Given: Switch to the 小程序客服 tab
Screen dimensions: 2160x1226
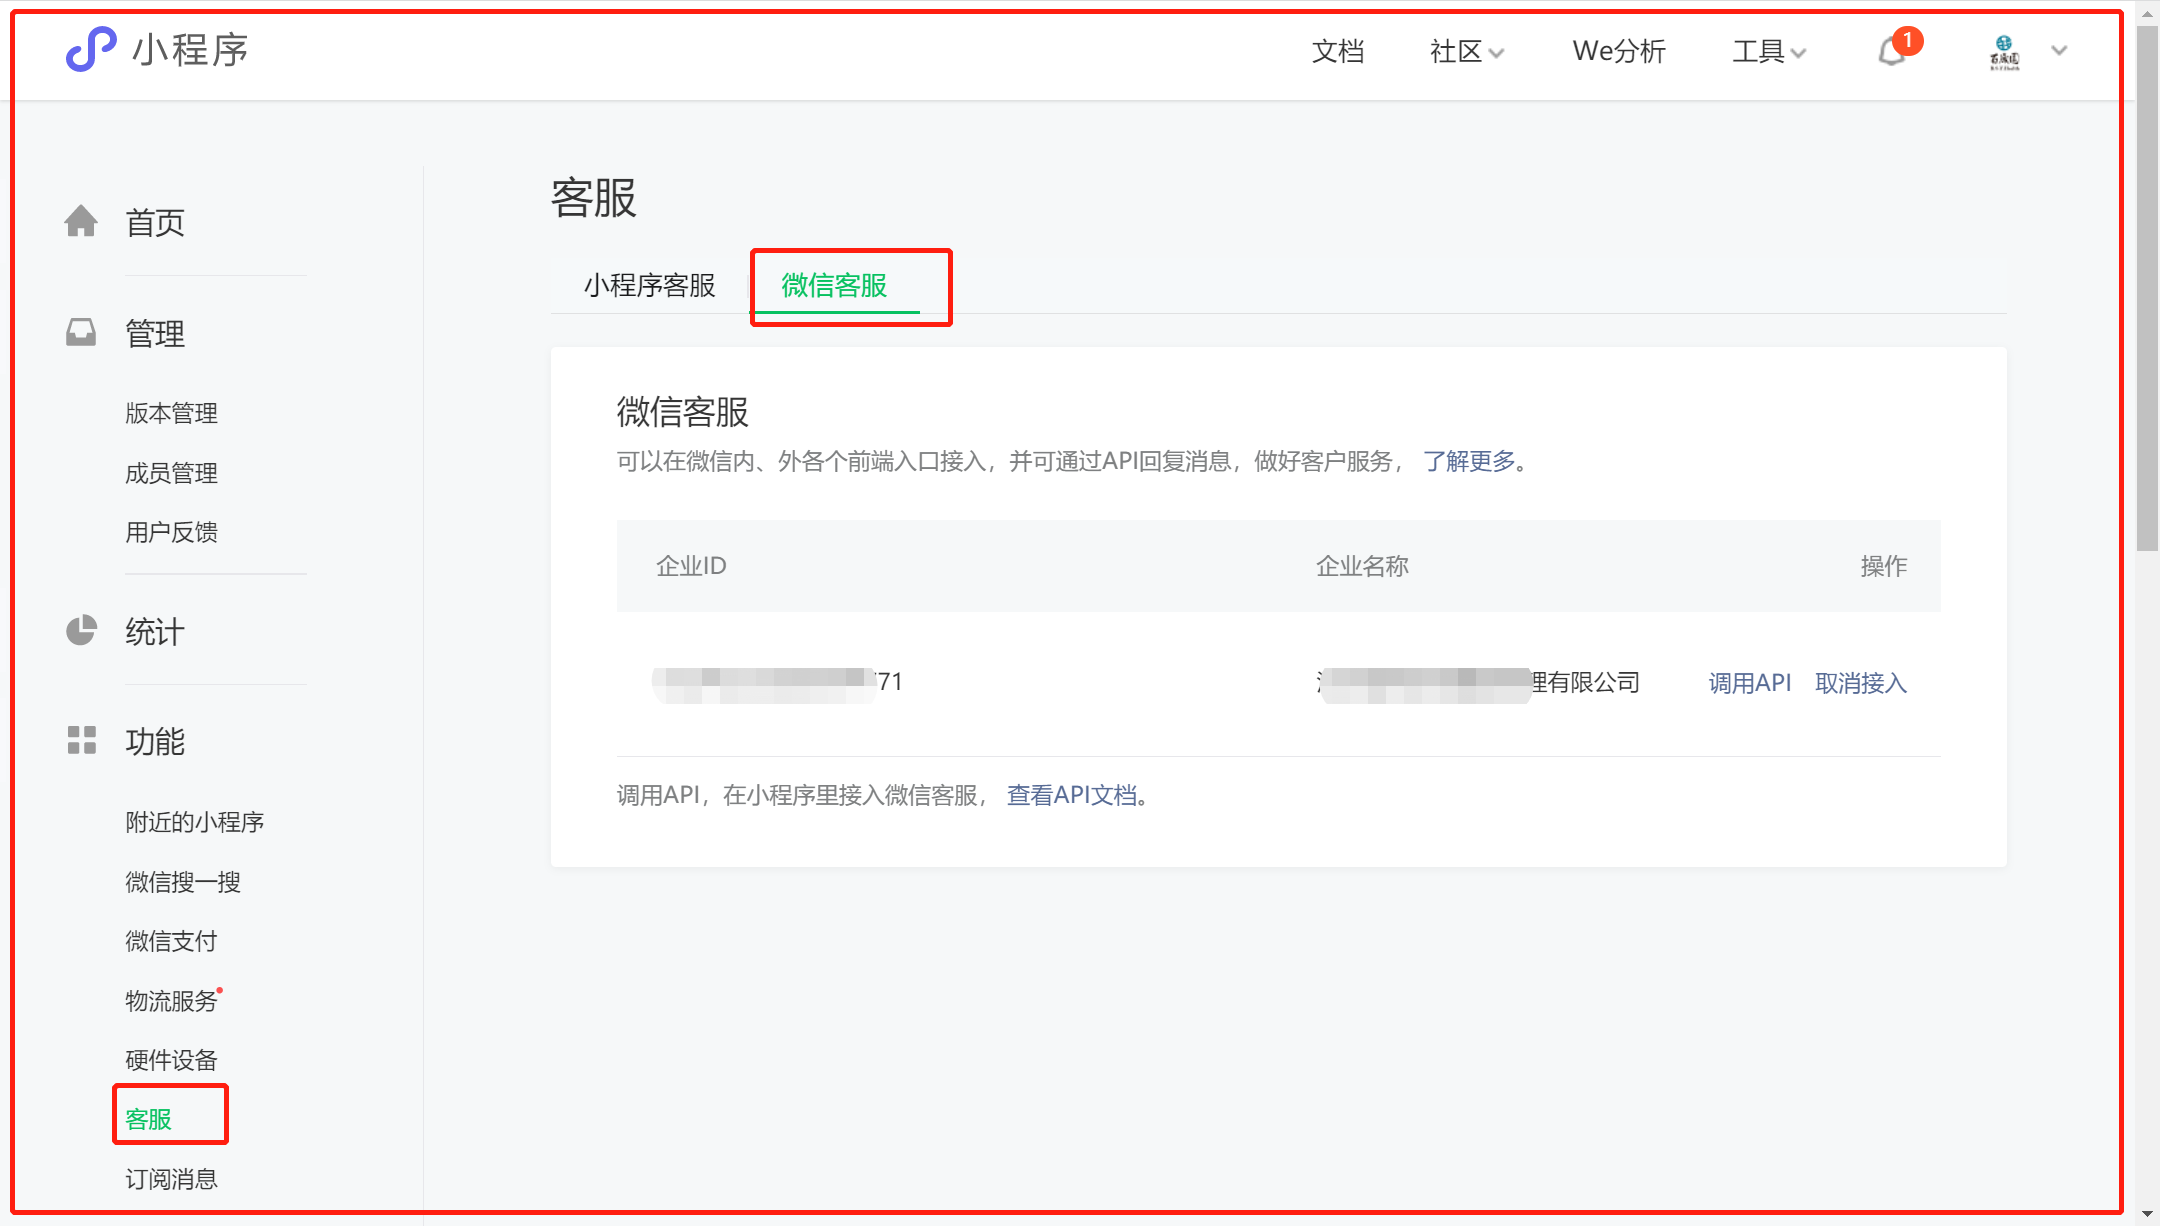Looking at the screenshot, I should [x=650, y=286].
